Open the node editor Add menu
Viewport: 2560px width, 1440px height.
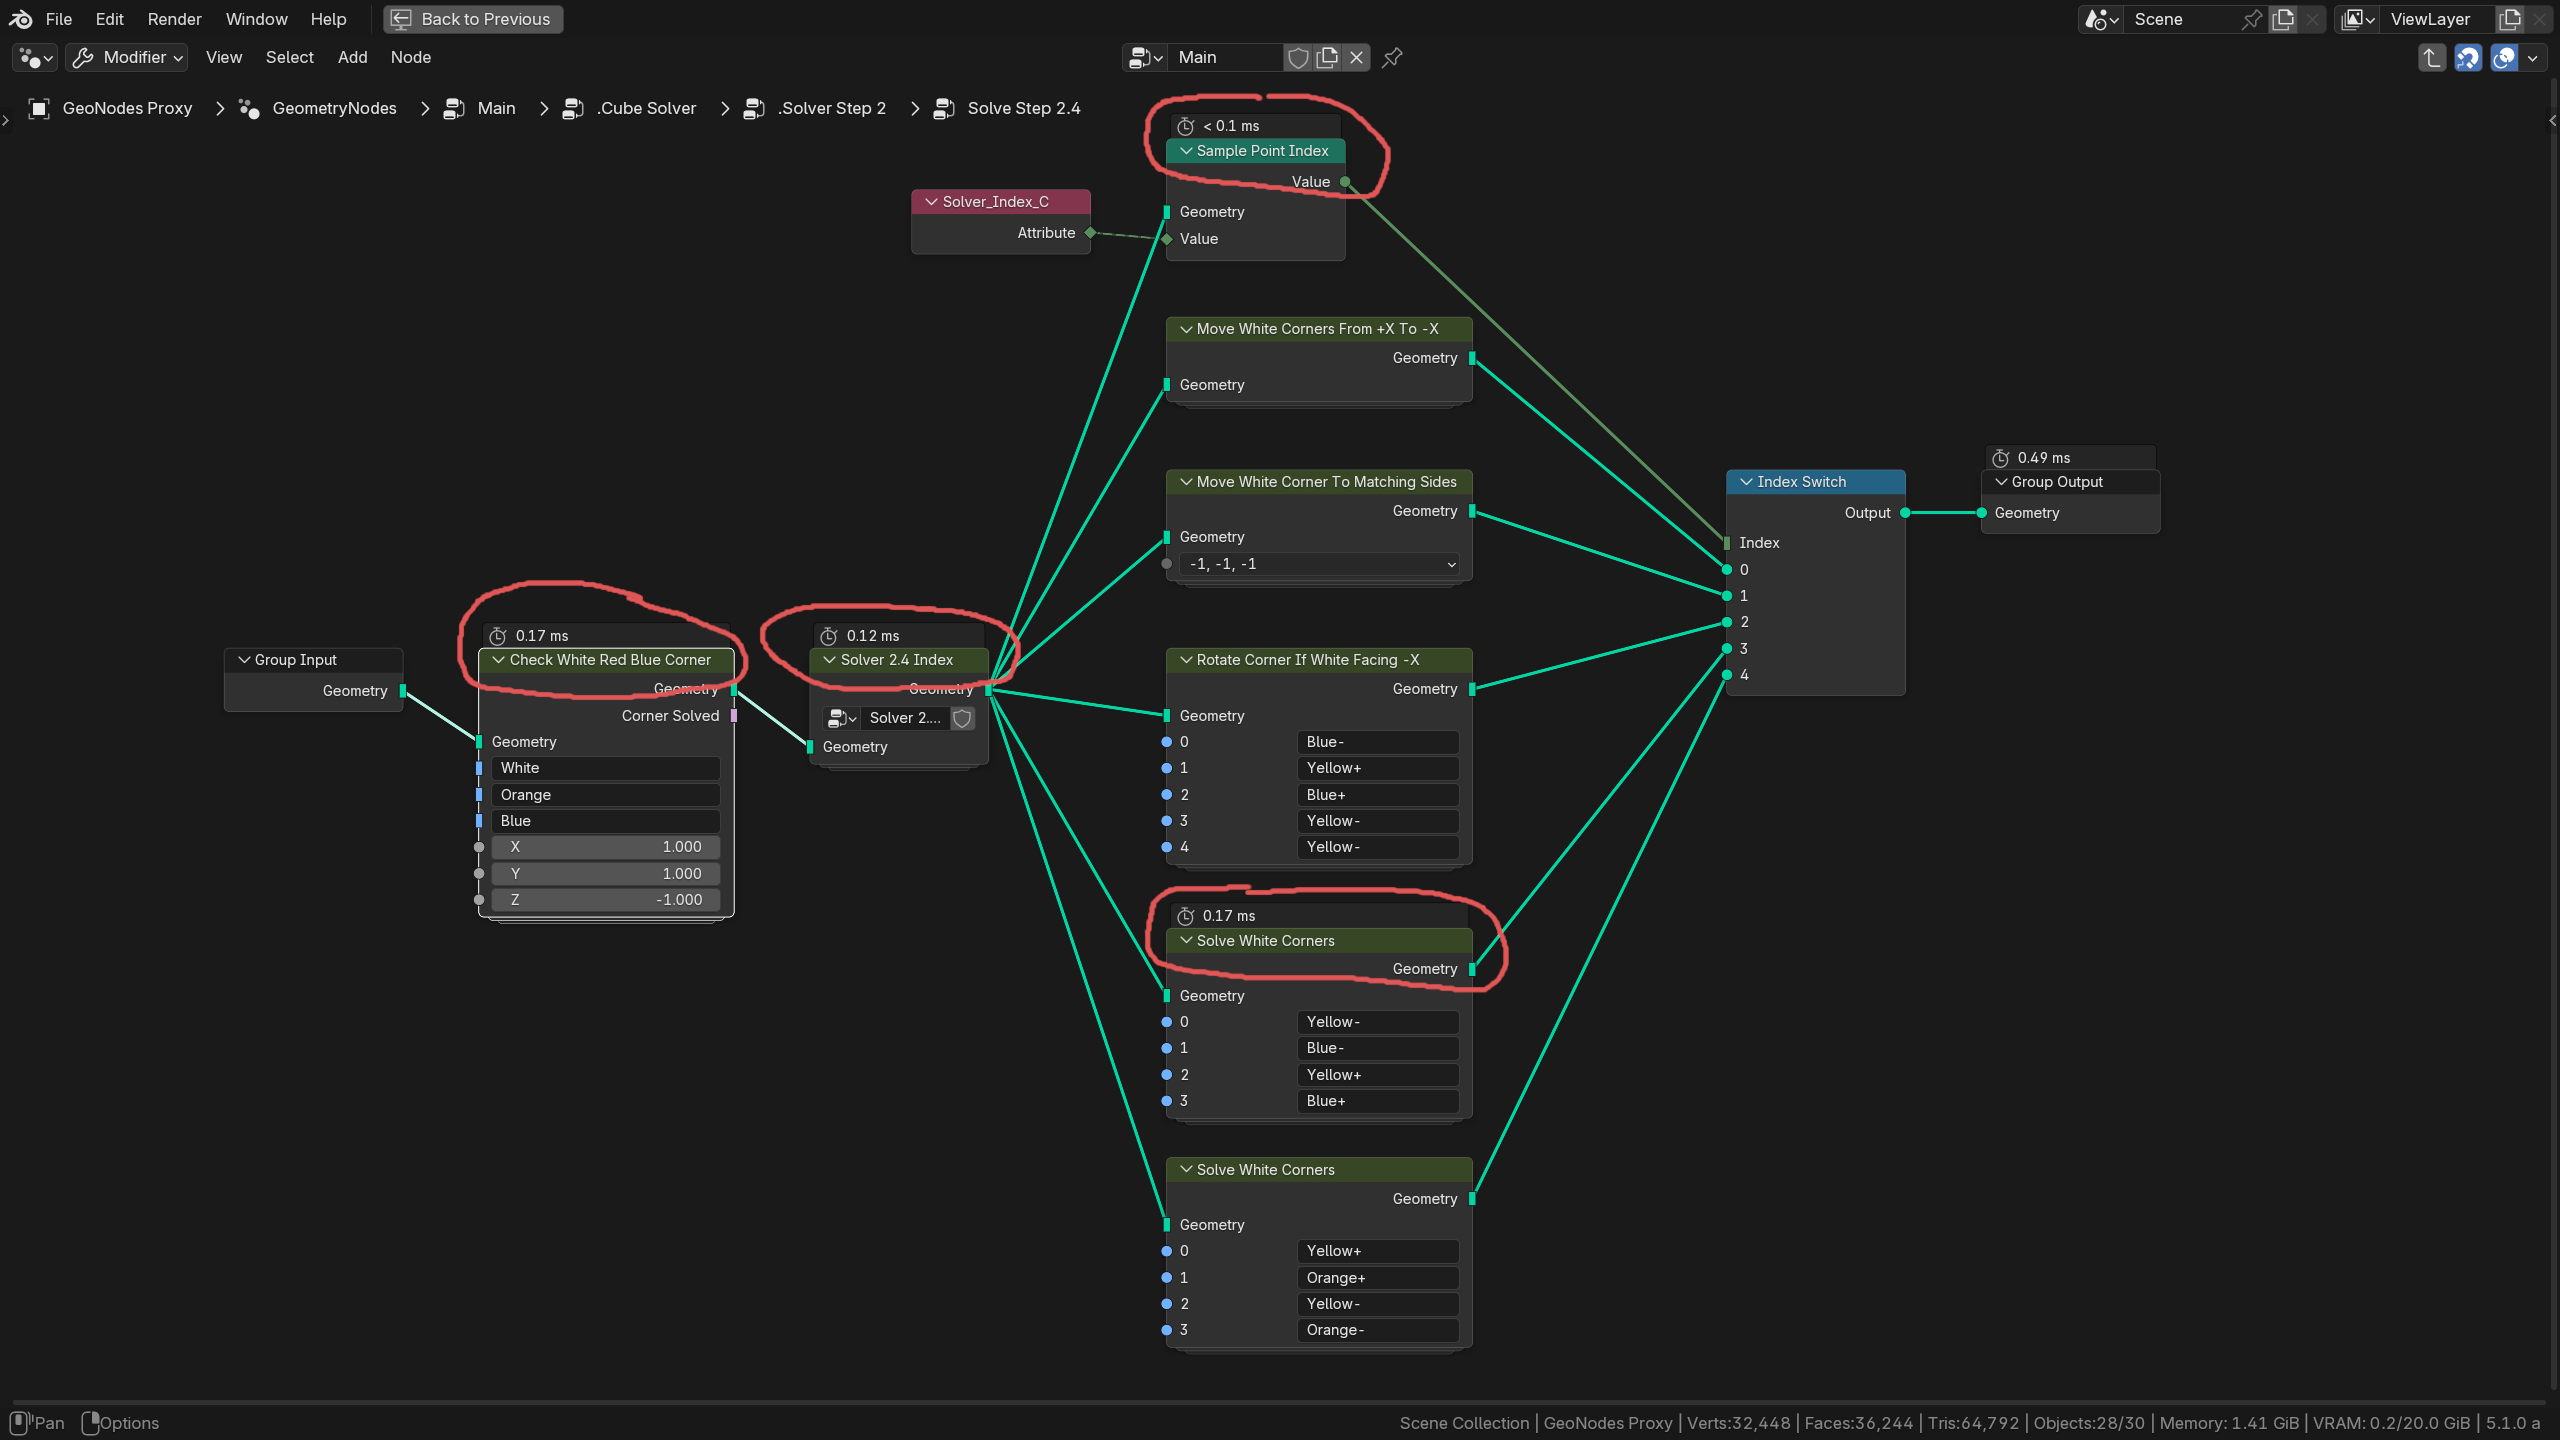pyautogui.click(x=353, y=58)
